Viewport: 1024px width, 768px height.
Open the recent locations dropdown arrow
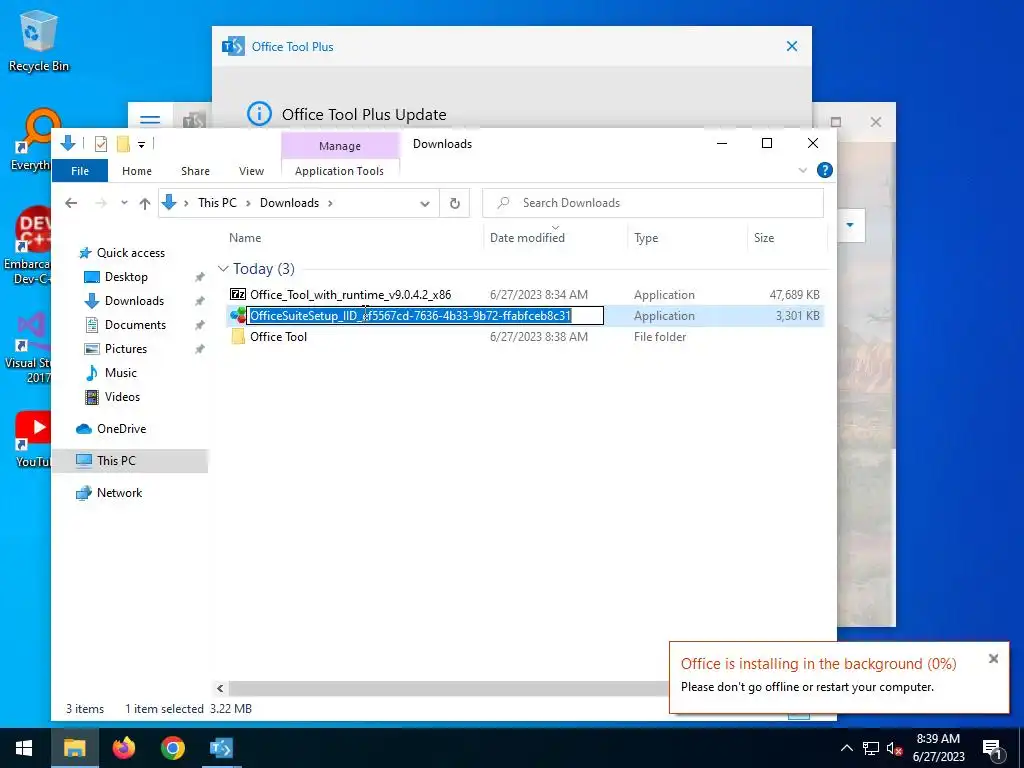click(x=124, y=203)
